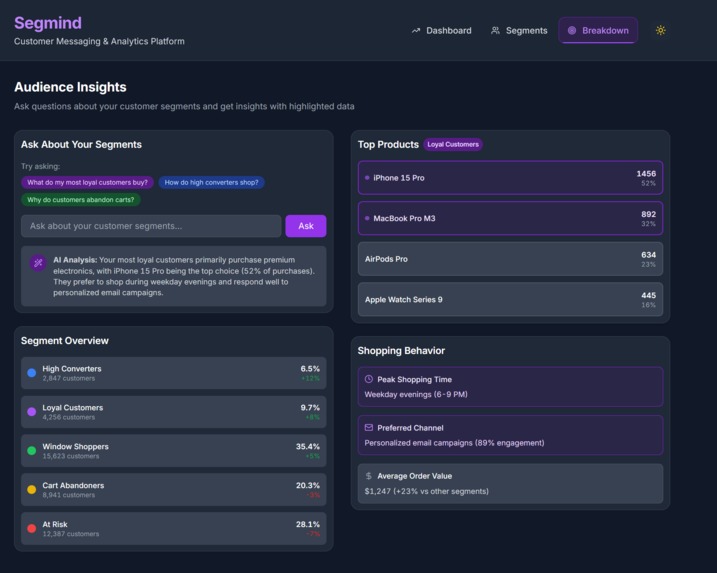Open the Peak Shopping Time card

click(510, 387)
